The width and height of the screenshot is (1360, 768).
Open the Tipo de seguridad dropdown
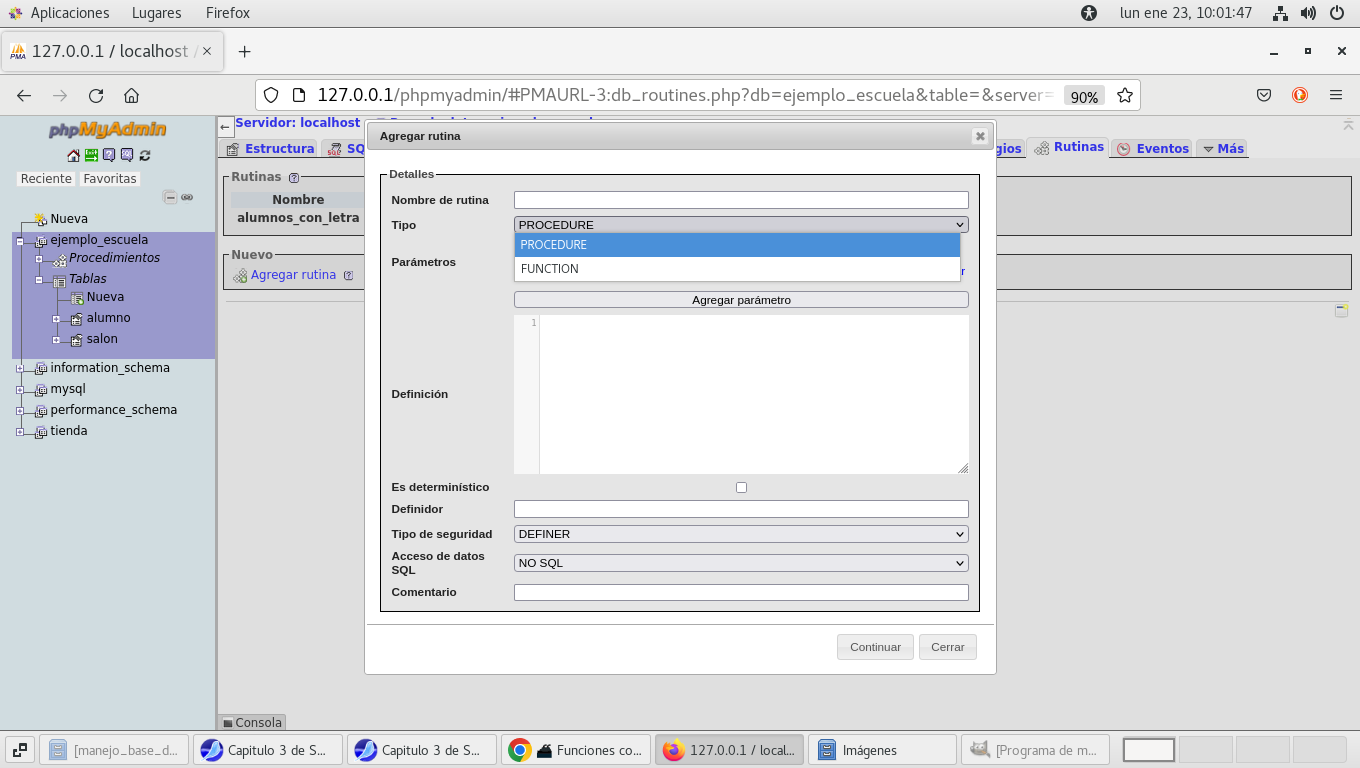coord(740,534)
